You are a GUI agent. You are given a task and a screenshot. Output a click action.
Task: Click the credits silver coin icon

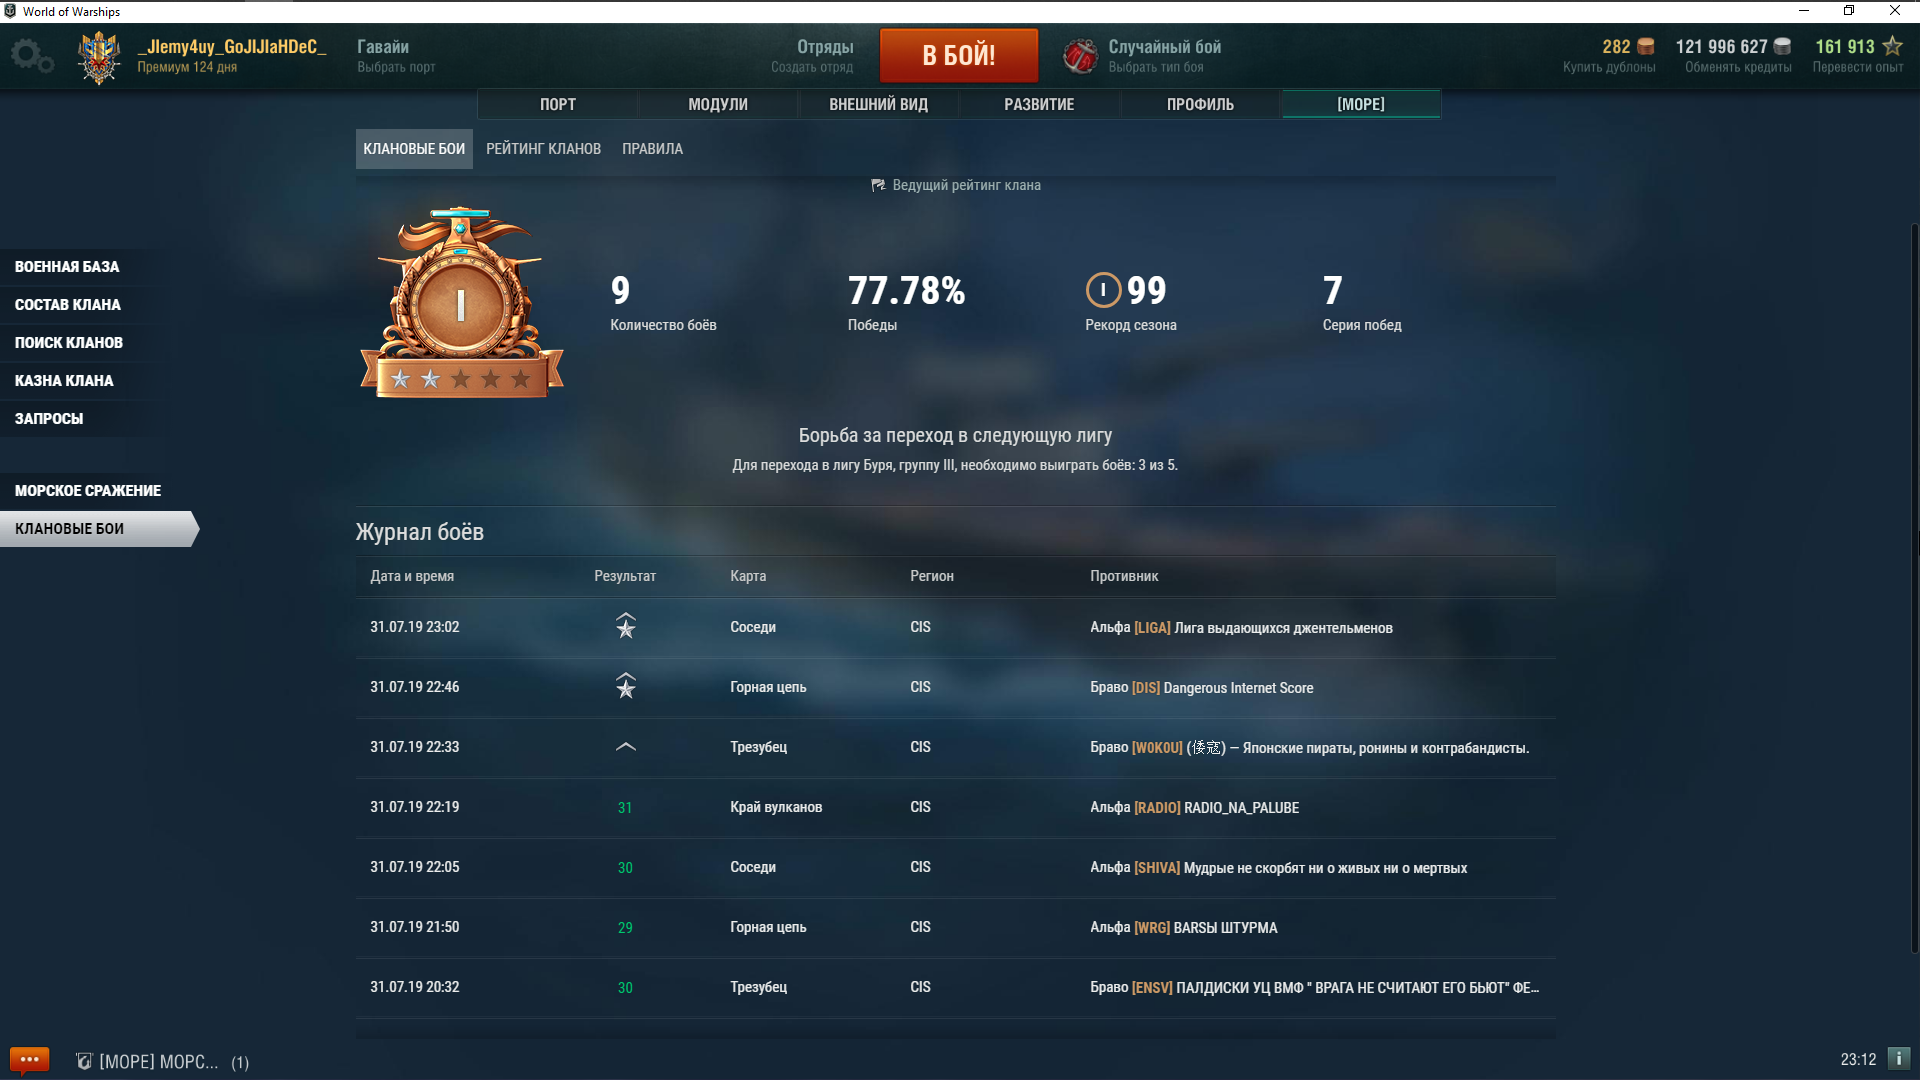pyautogui.click(x=1782, y=46)
